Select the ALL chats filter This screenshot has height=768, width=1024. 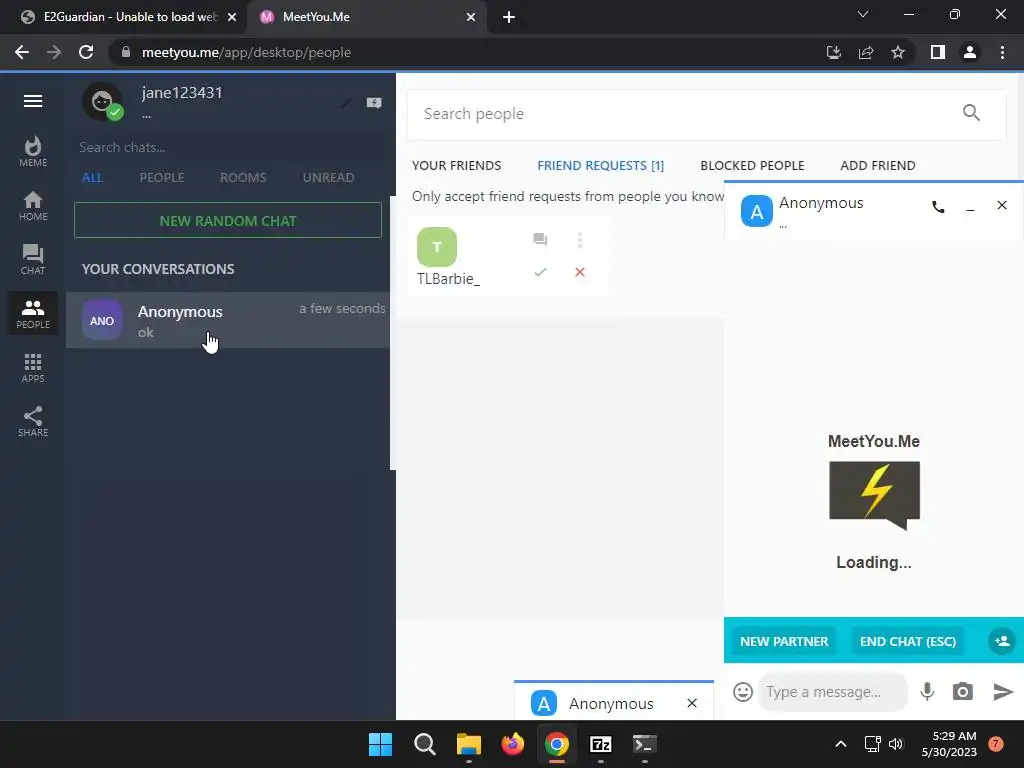point(92,178)
